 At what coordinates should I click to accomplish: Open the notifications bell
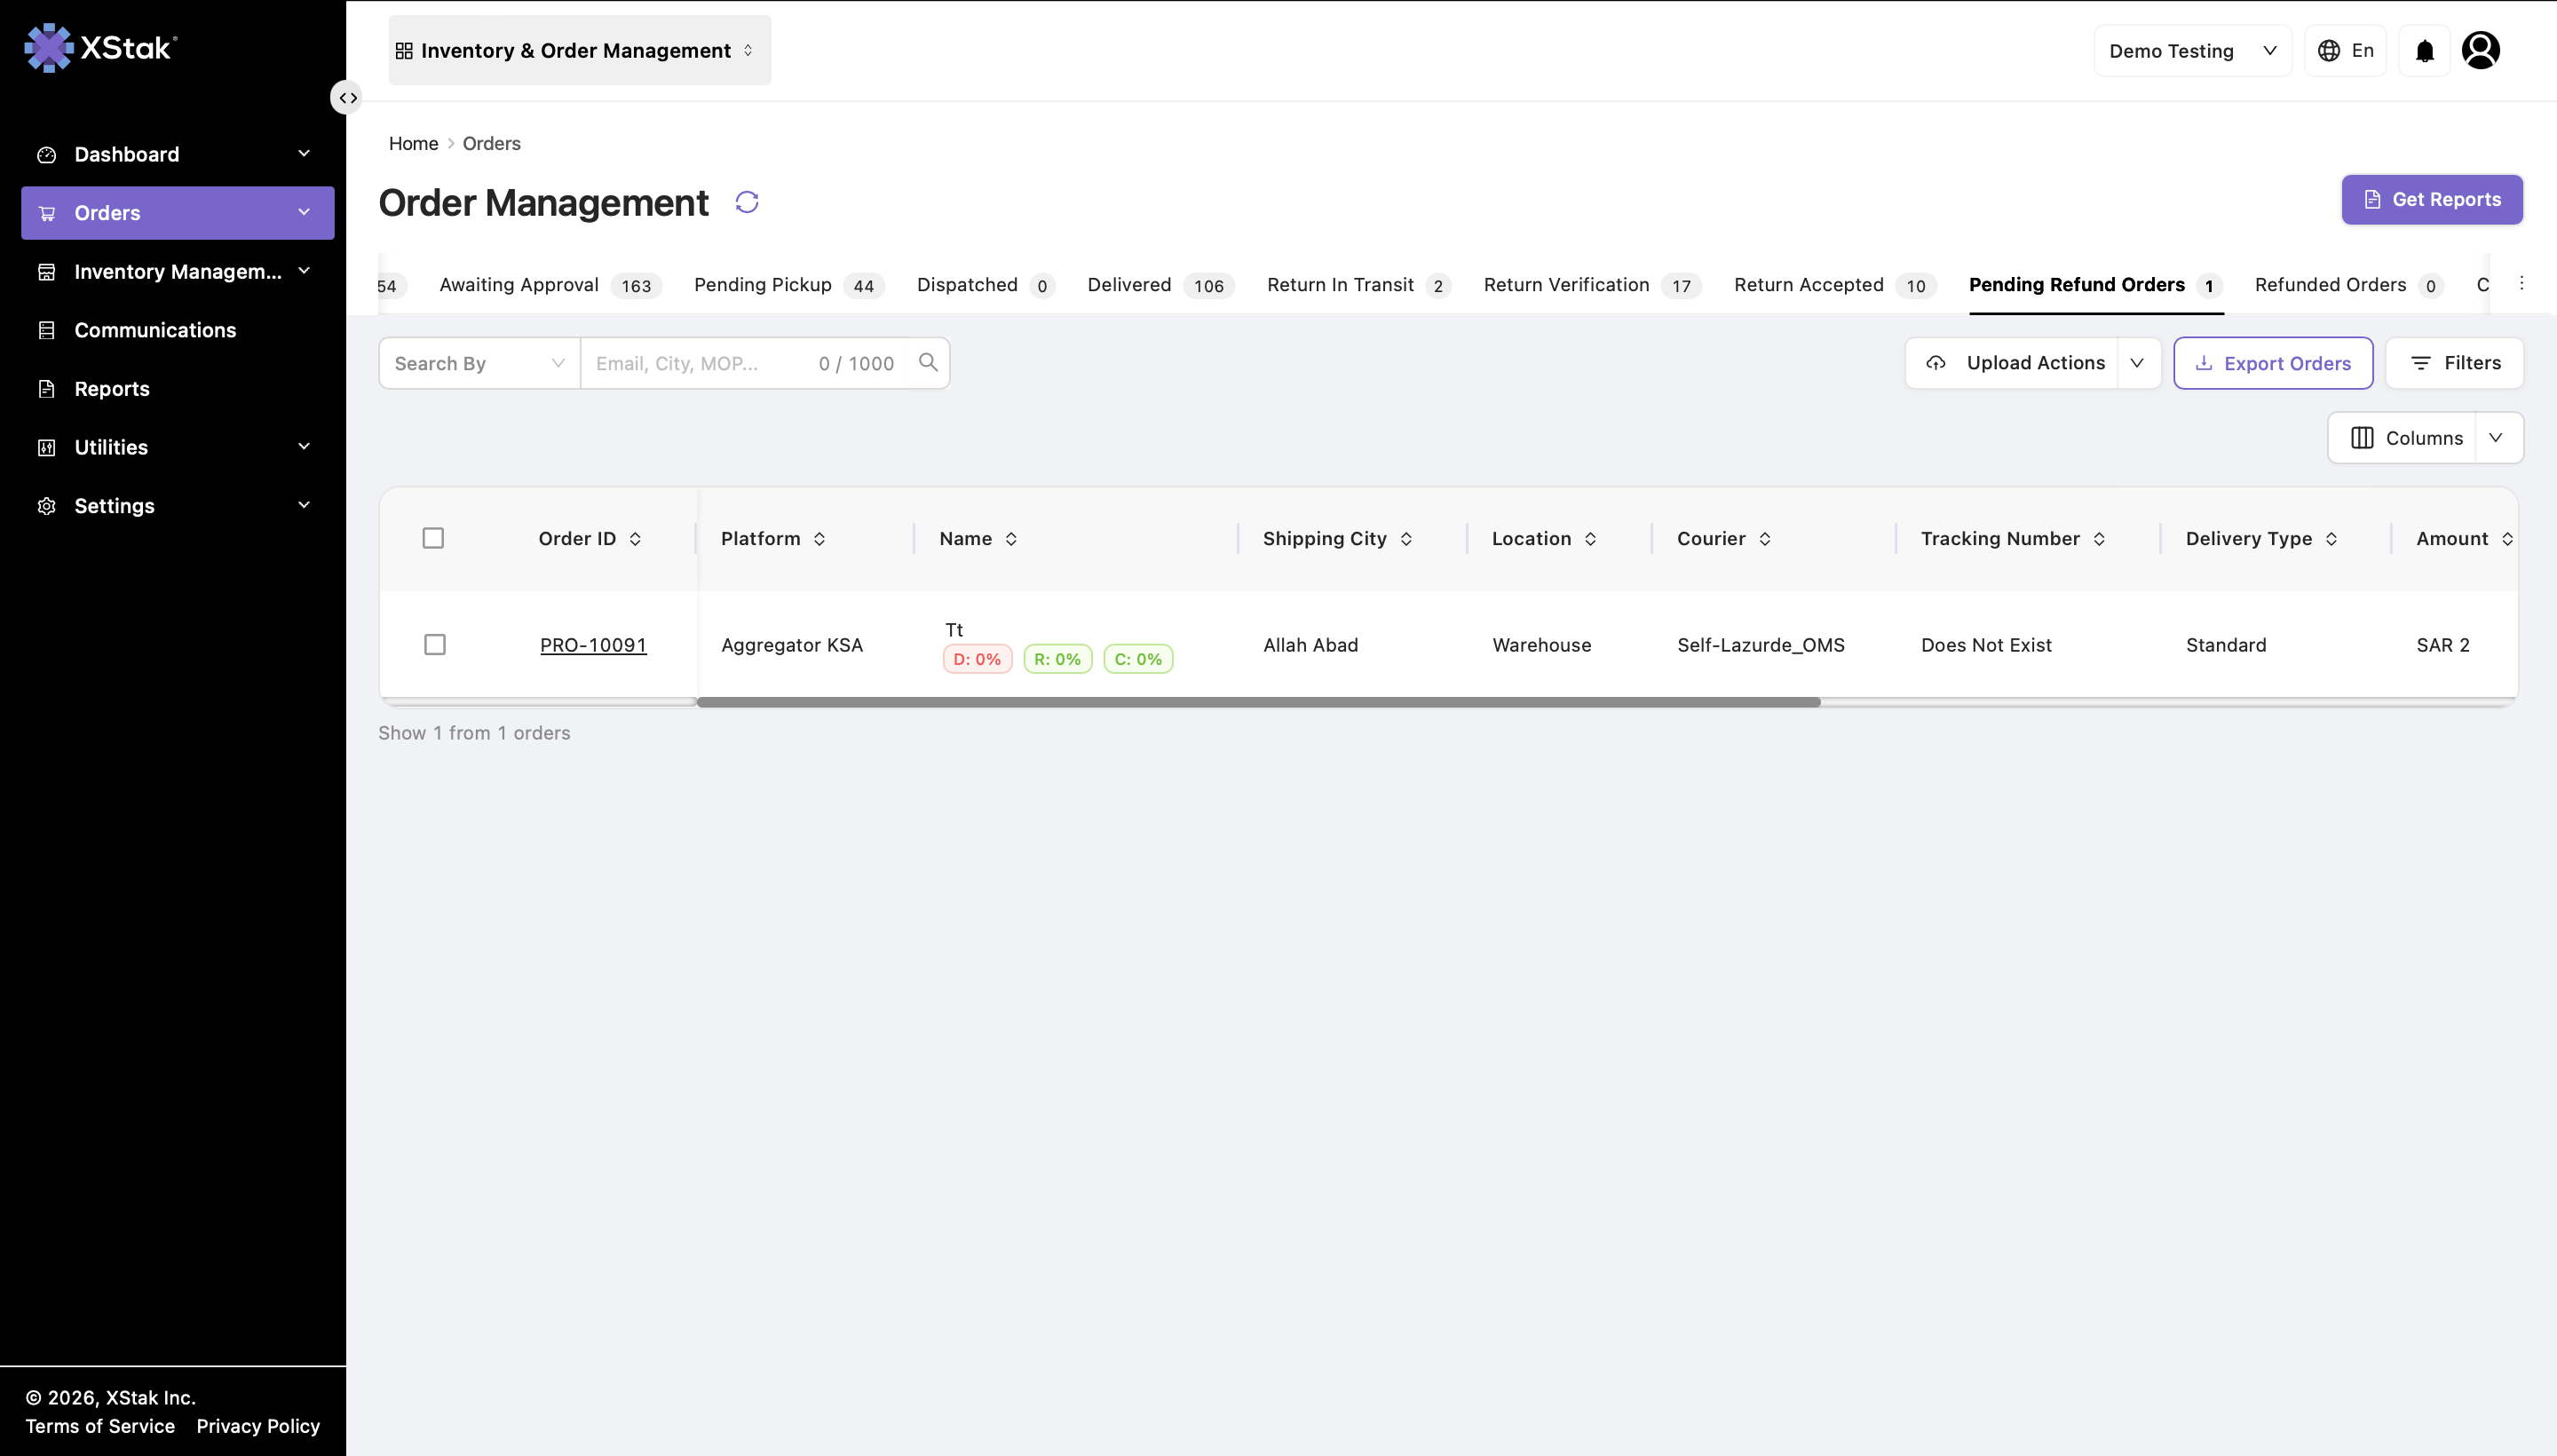2424,51
